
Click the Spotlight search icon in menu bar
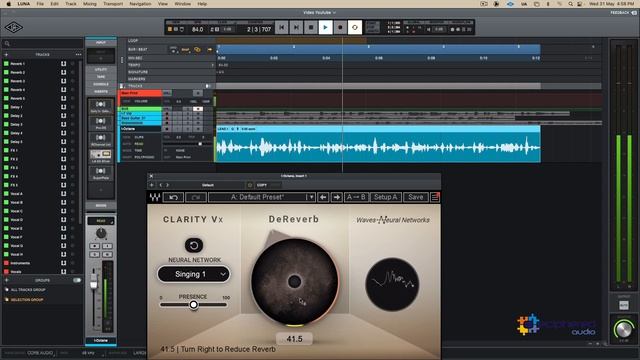(x=570, y=4)
